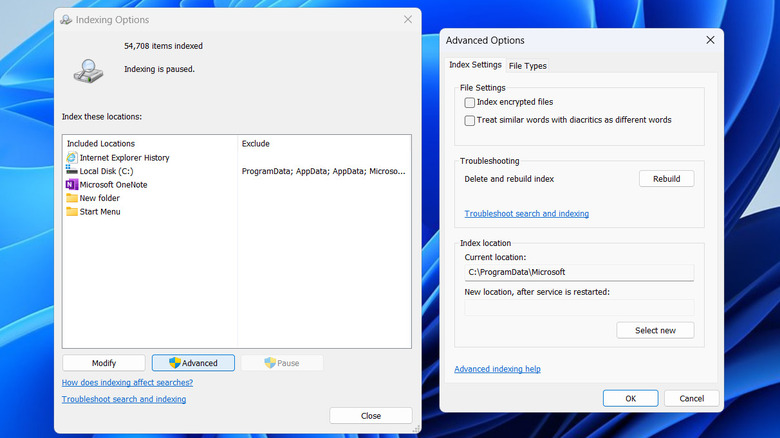Click the large indexing magnifier drive icon
780x438 pixels.
87,72
